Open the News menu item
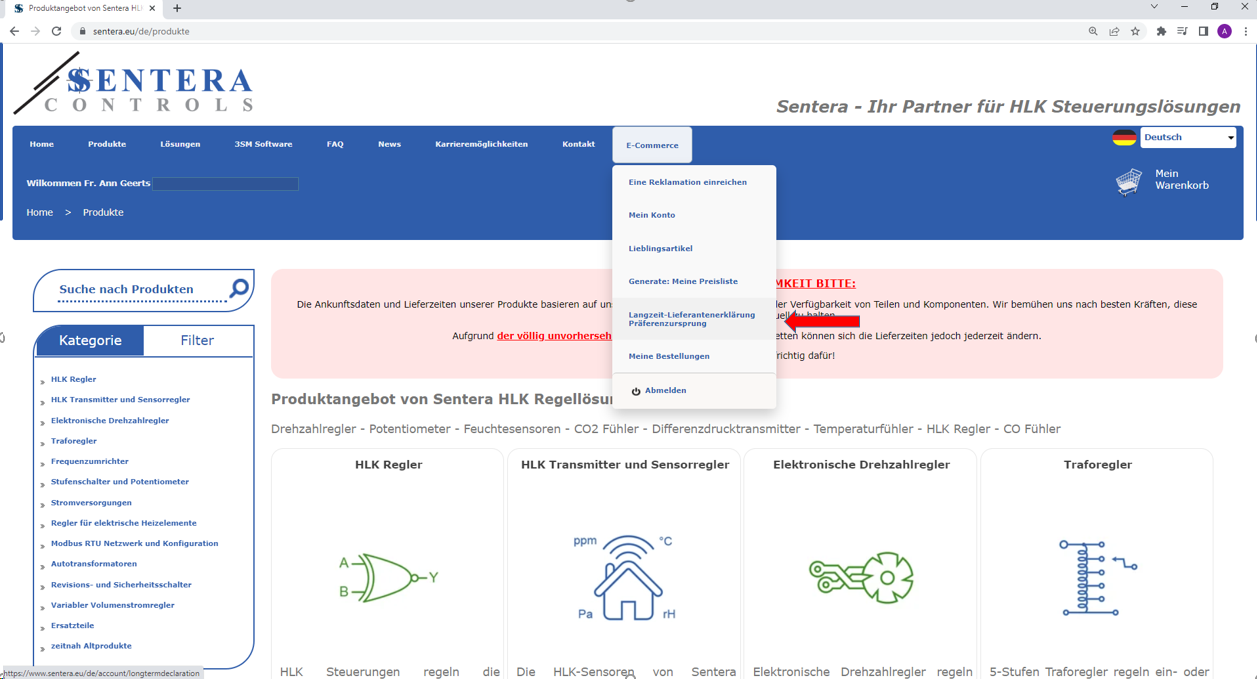Screen dimensions: 1257x679 coord(389,144)
